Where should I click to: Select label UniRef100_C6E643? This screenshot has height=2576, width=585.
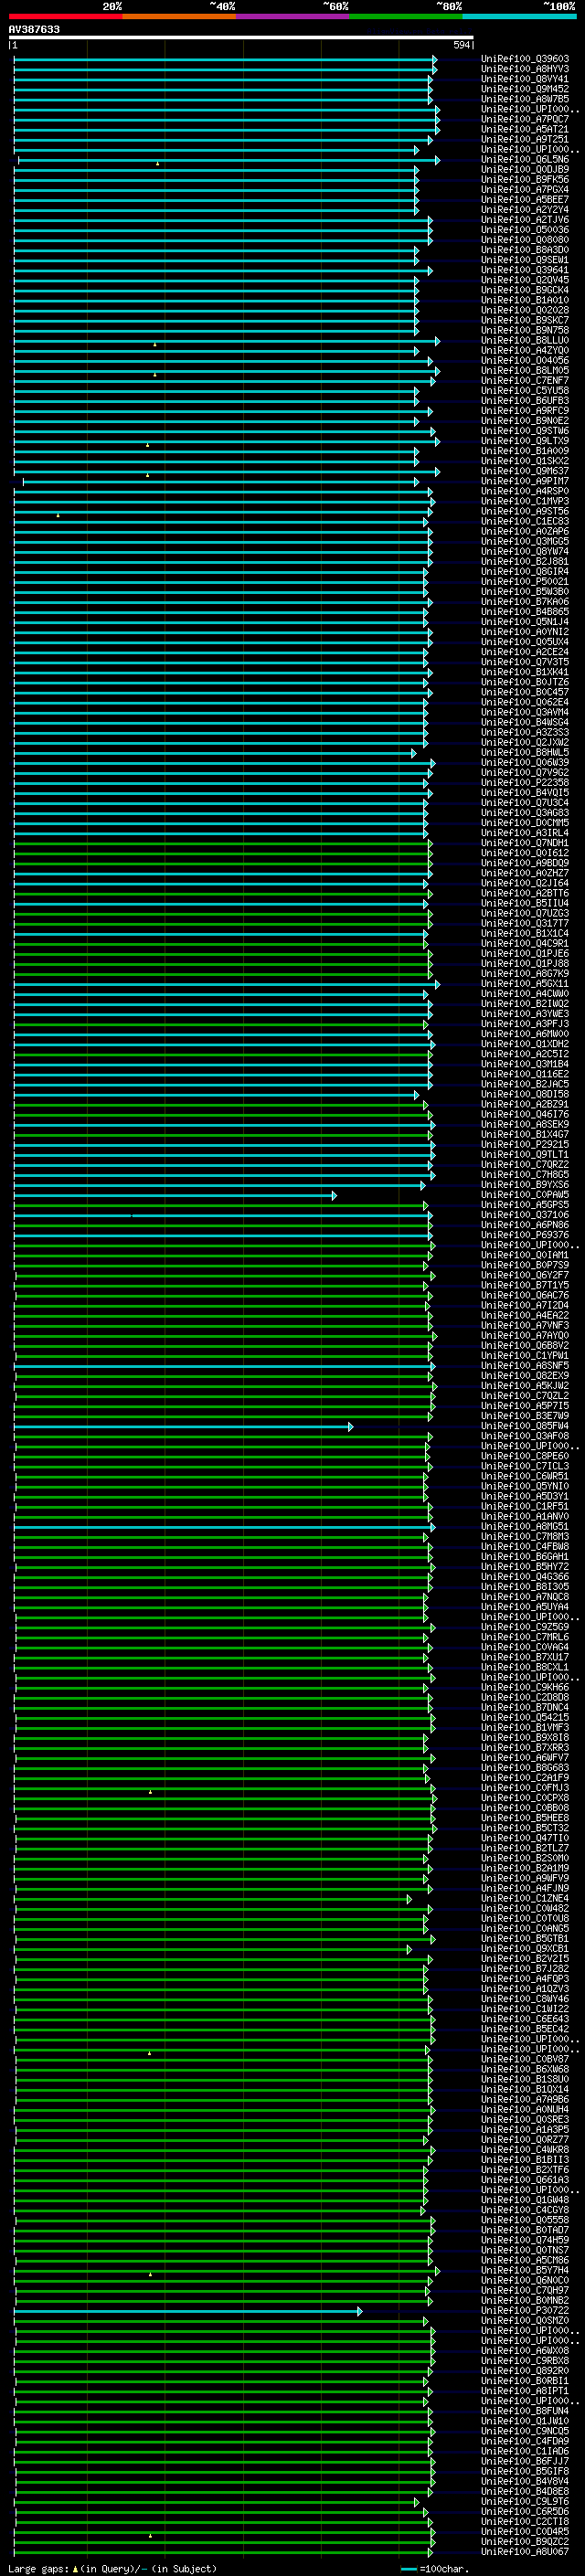pos(525,2018)
